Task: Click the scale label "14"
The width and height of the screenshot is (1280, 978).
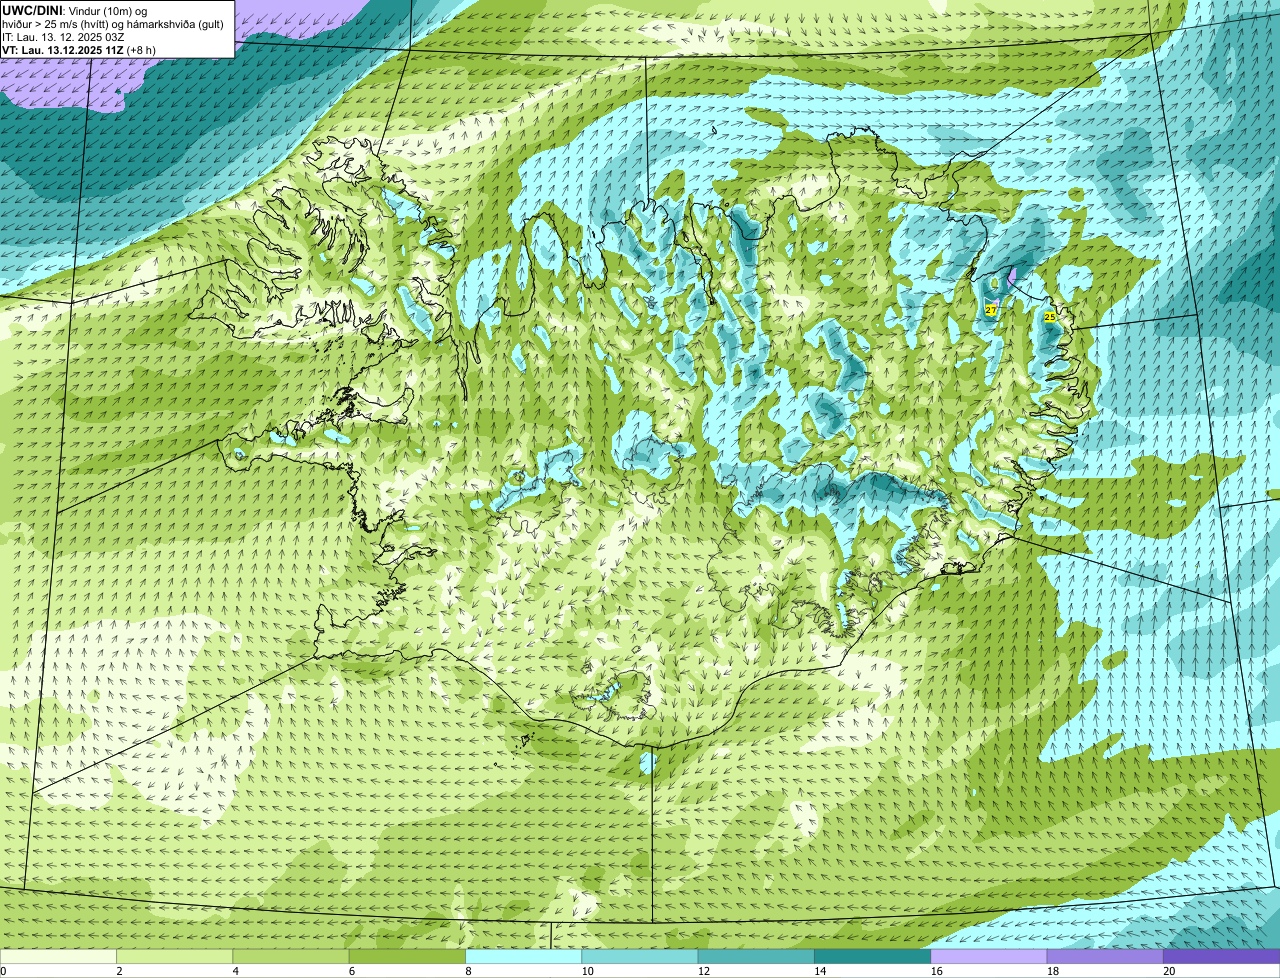Action: 820,971
